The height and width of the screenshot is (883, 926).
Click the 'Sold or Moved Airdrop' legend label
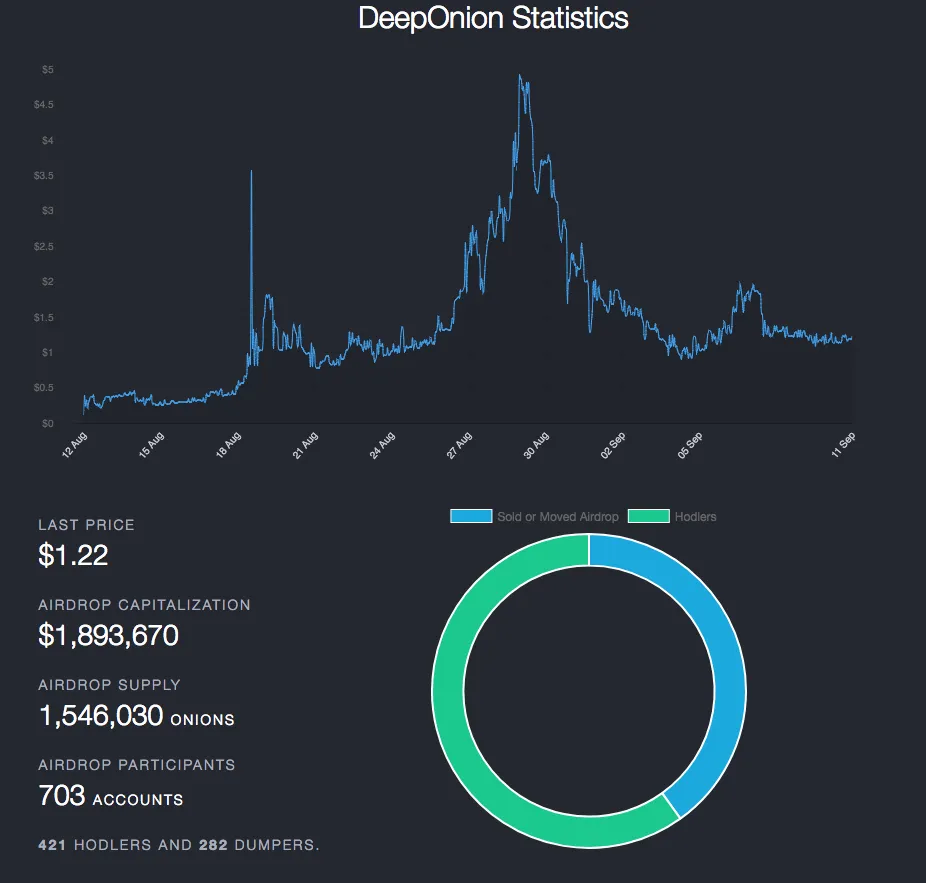coord(557,517)
